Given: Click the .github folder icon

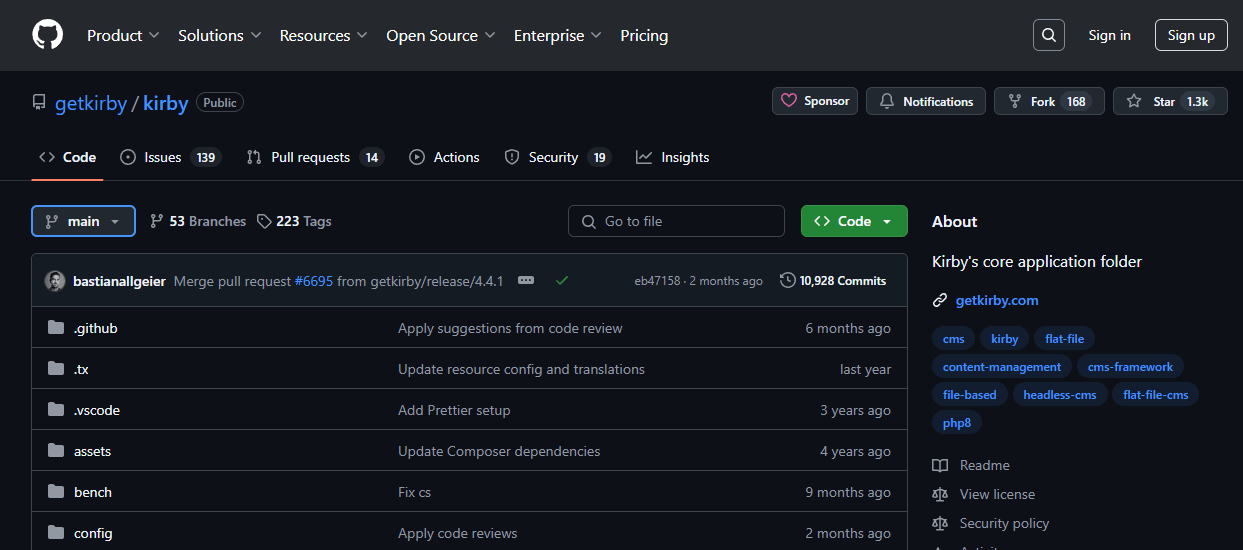Looking at the screenshot, I should pyautogui.click(x=56, y=328).
